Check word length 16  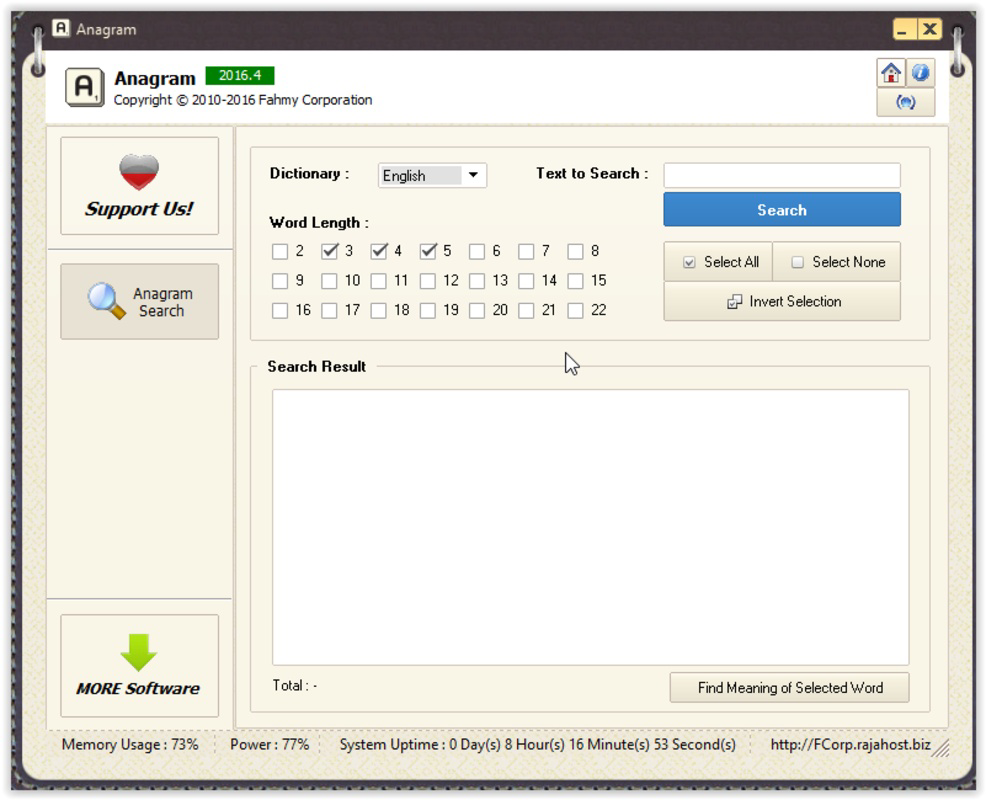point(280,311)
